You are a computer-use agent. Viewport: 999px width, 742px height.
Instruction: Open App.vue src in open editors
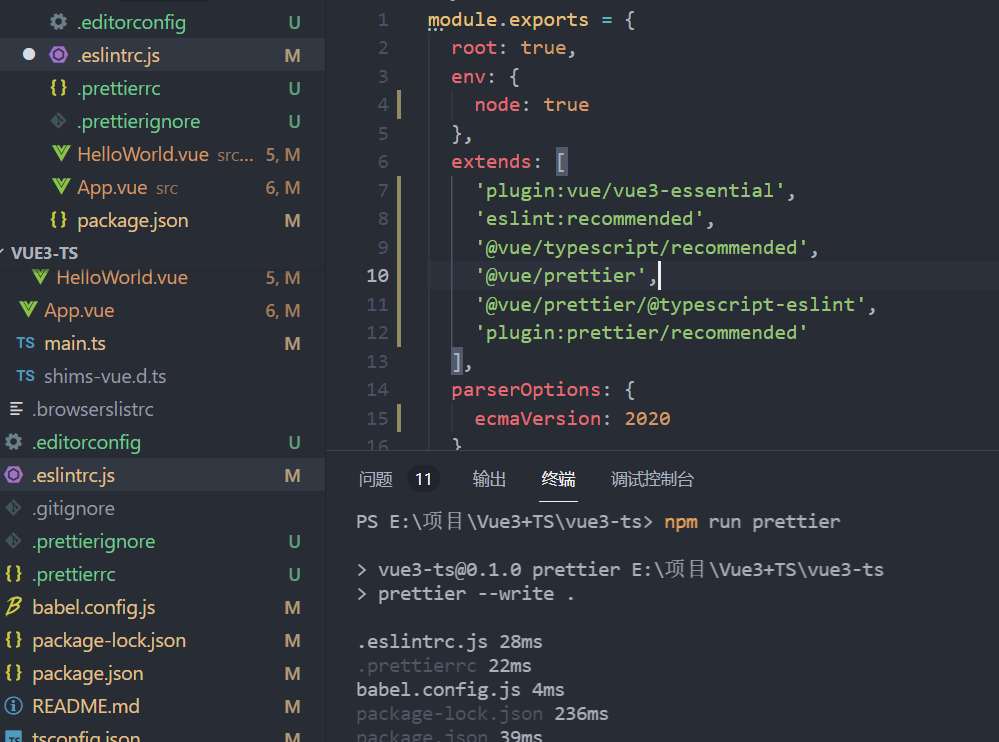tap(162, 187)
